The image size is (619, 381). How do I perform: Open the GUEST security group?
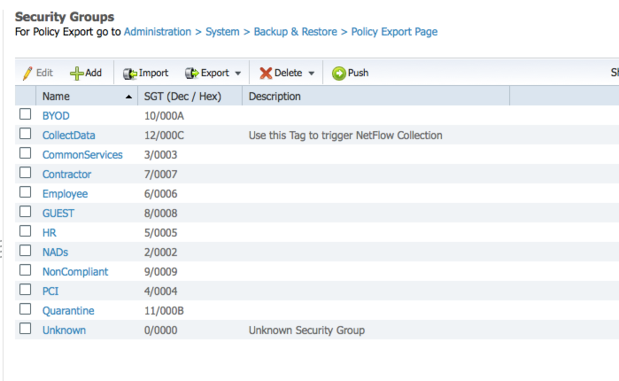[x=58, y=214]
